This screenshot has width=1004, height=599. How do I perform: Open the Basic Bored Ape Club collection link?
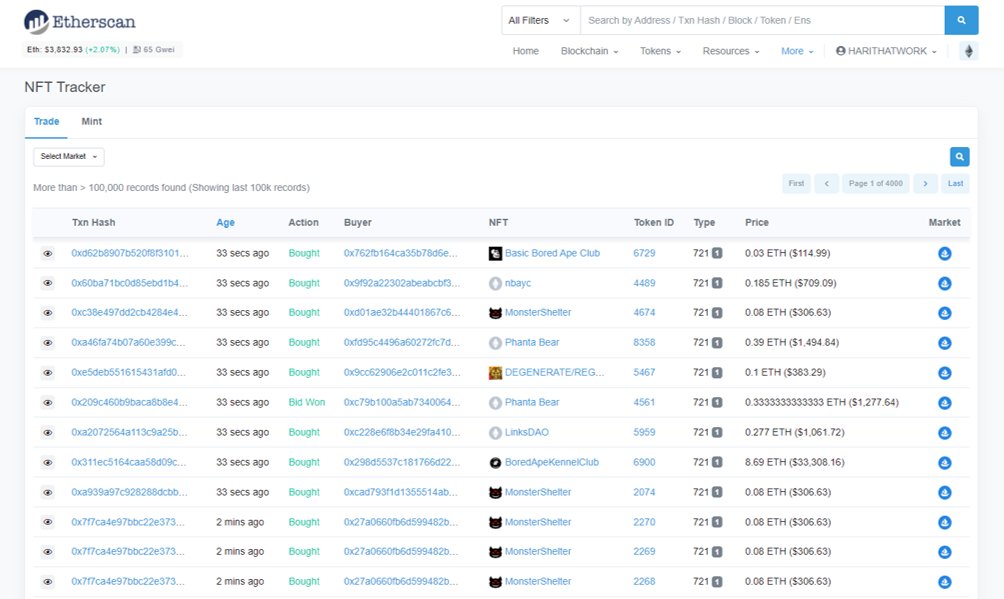click(552, 253)
